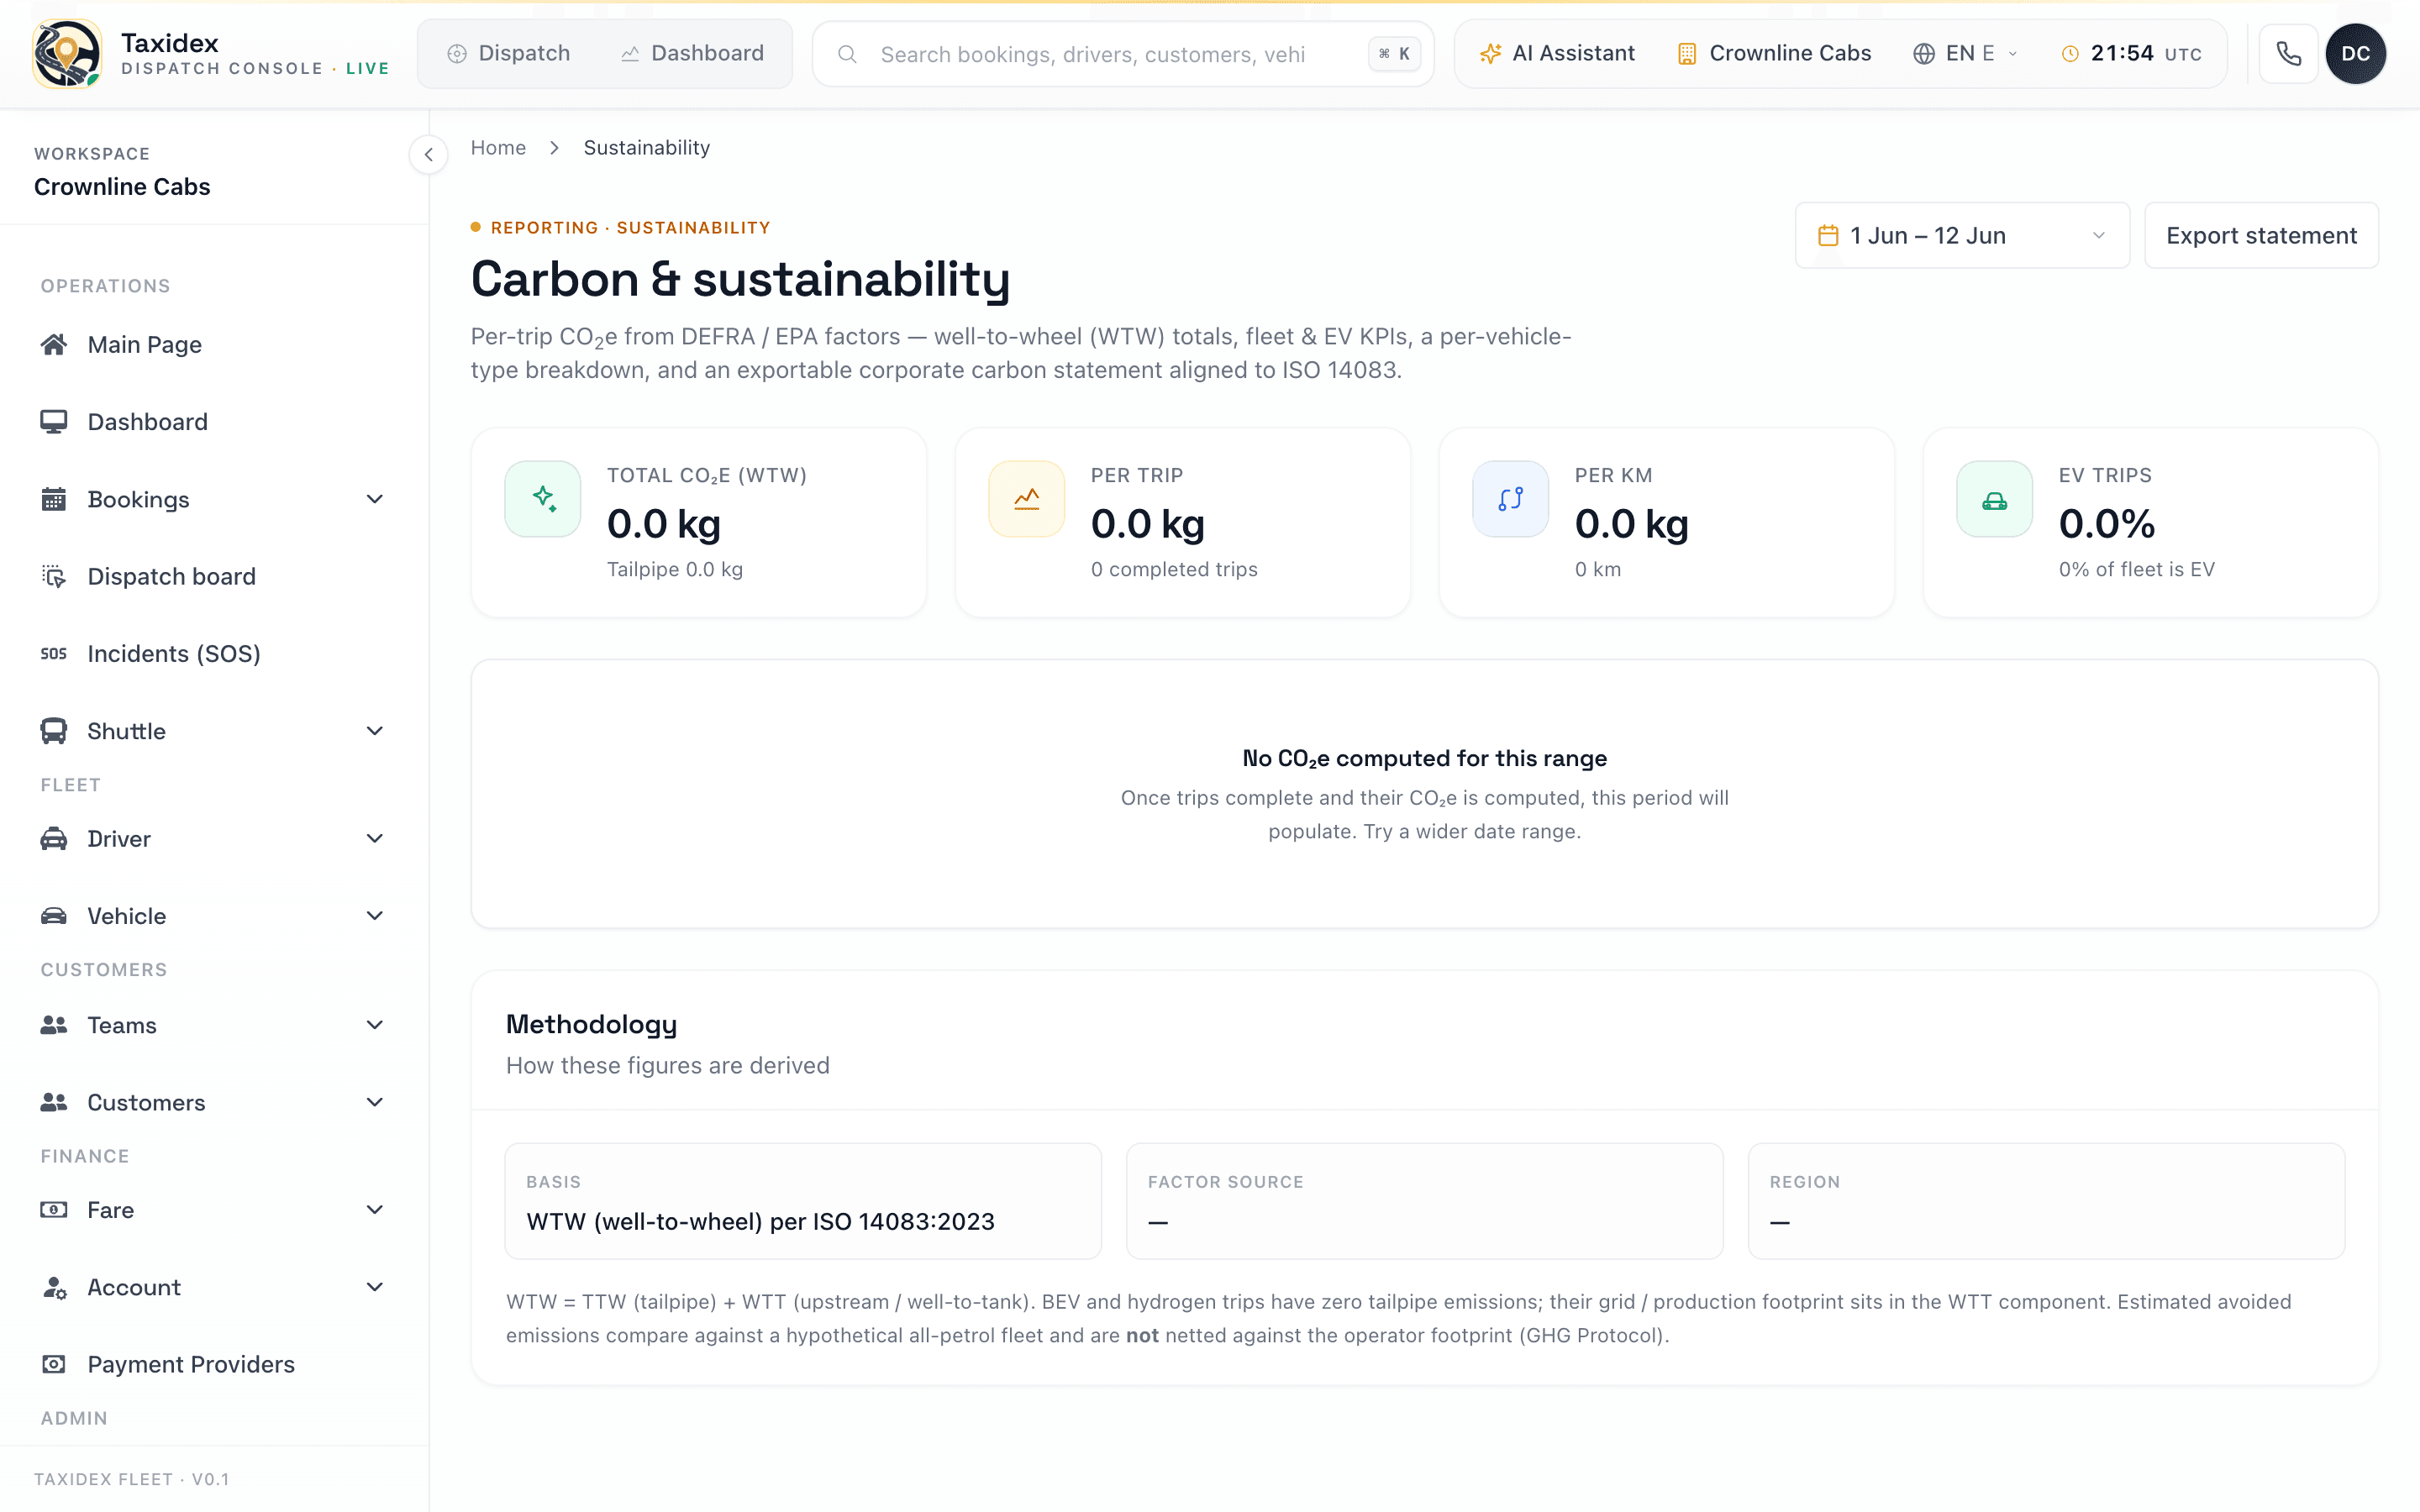Open the 1 Jun – 12 Jun date dropdown

pyautogui.click(x=1962, y=236)
